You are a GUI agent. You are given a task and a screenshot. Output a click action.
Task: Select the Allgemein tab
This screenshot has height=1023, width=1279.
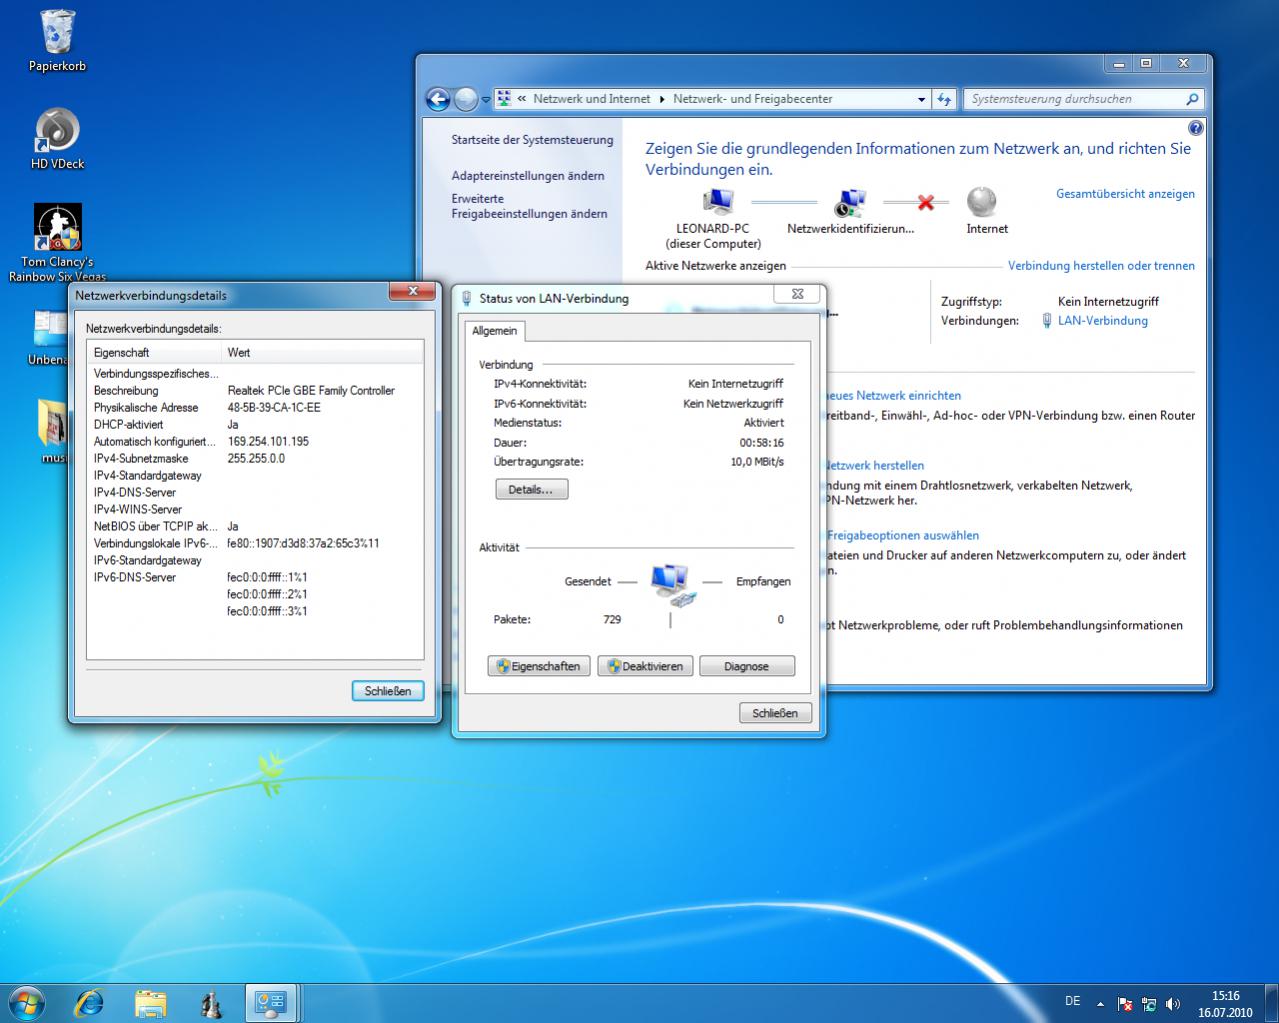click(x=495, y=331)
